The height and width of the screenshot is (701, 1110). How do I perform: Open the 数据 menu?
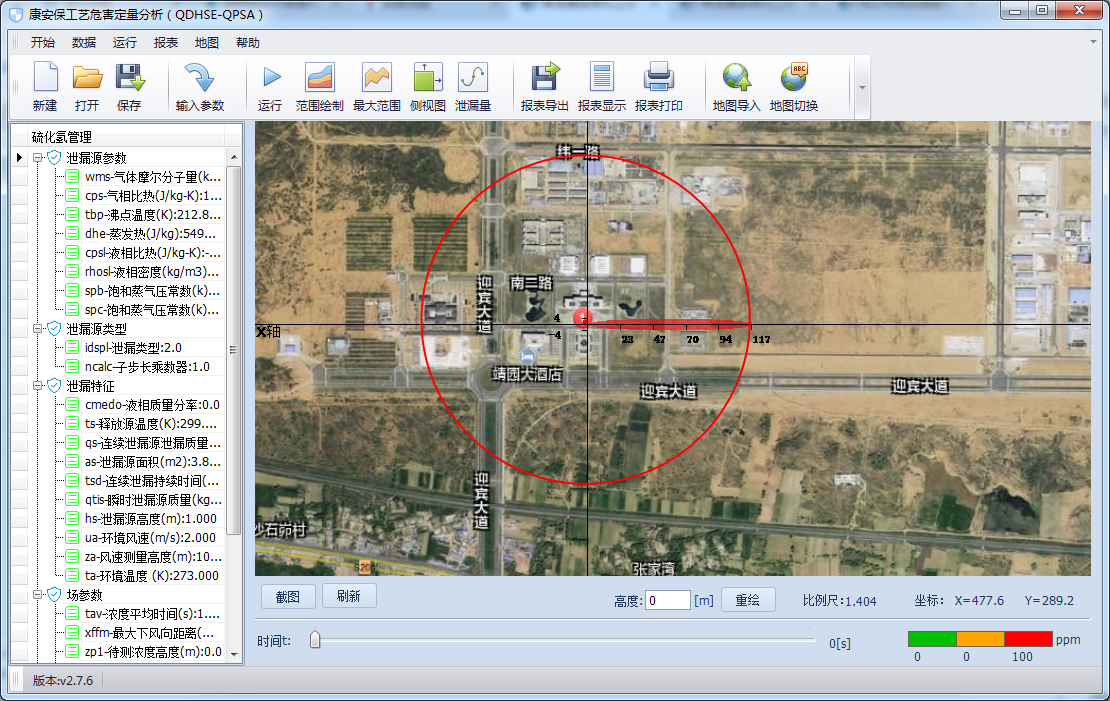pos(84,43)
